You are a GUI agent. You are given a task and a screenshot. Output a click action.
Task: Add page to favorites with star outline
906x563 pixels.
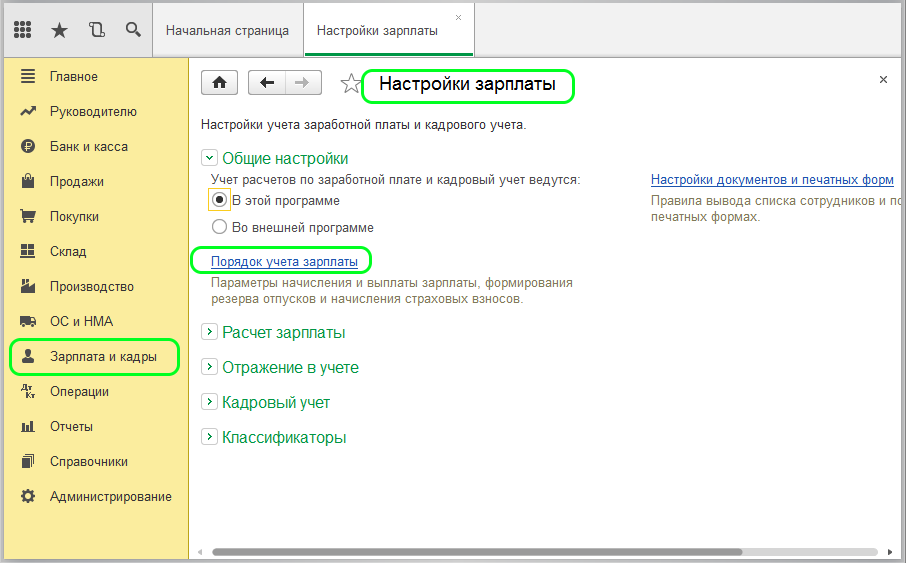[x=350, y=84]
